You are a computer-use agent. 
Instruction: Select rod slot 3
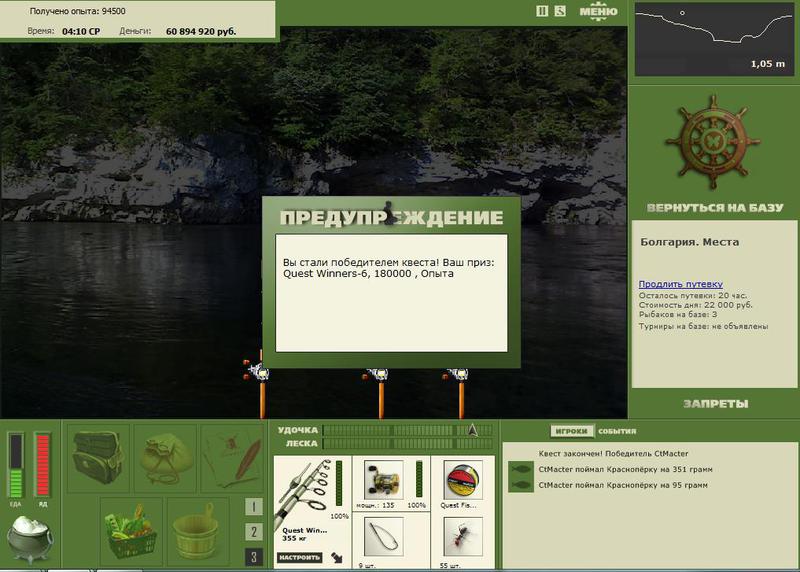[254, 557]
